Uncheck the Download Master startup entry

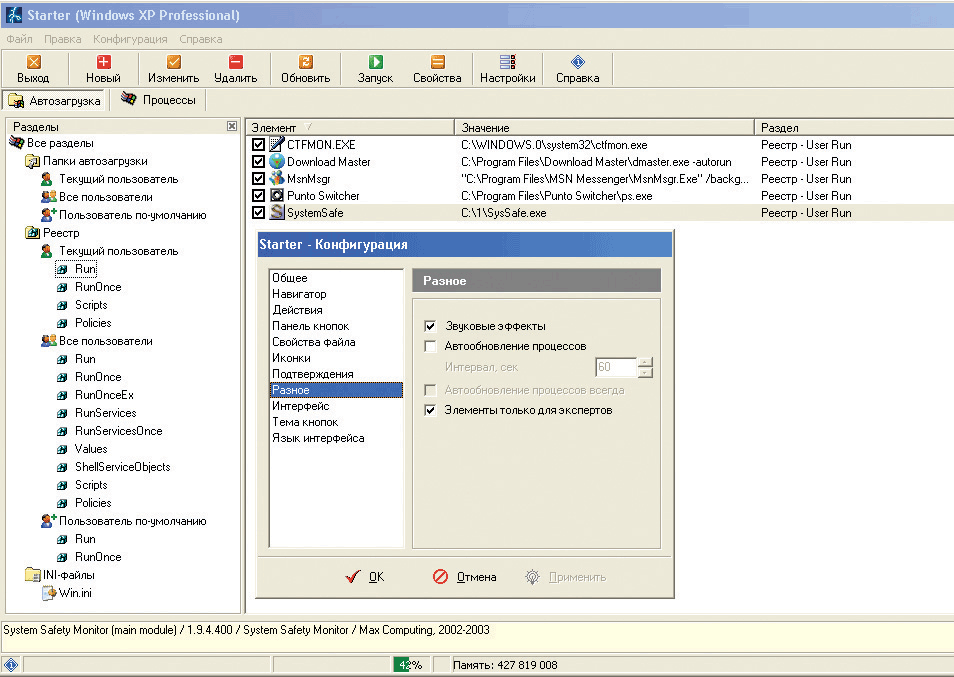[259, 162]
